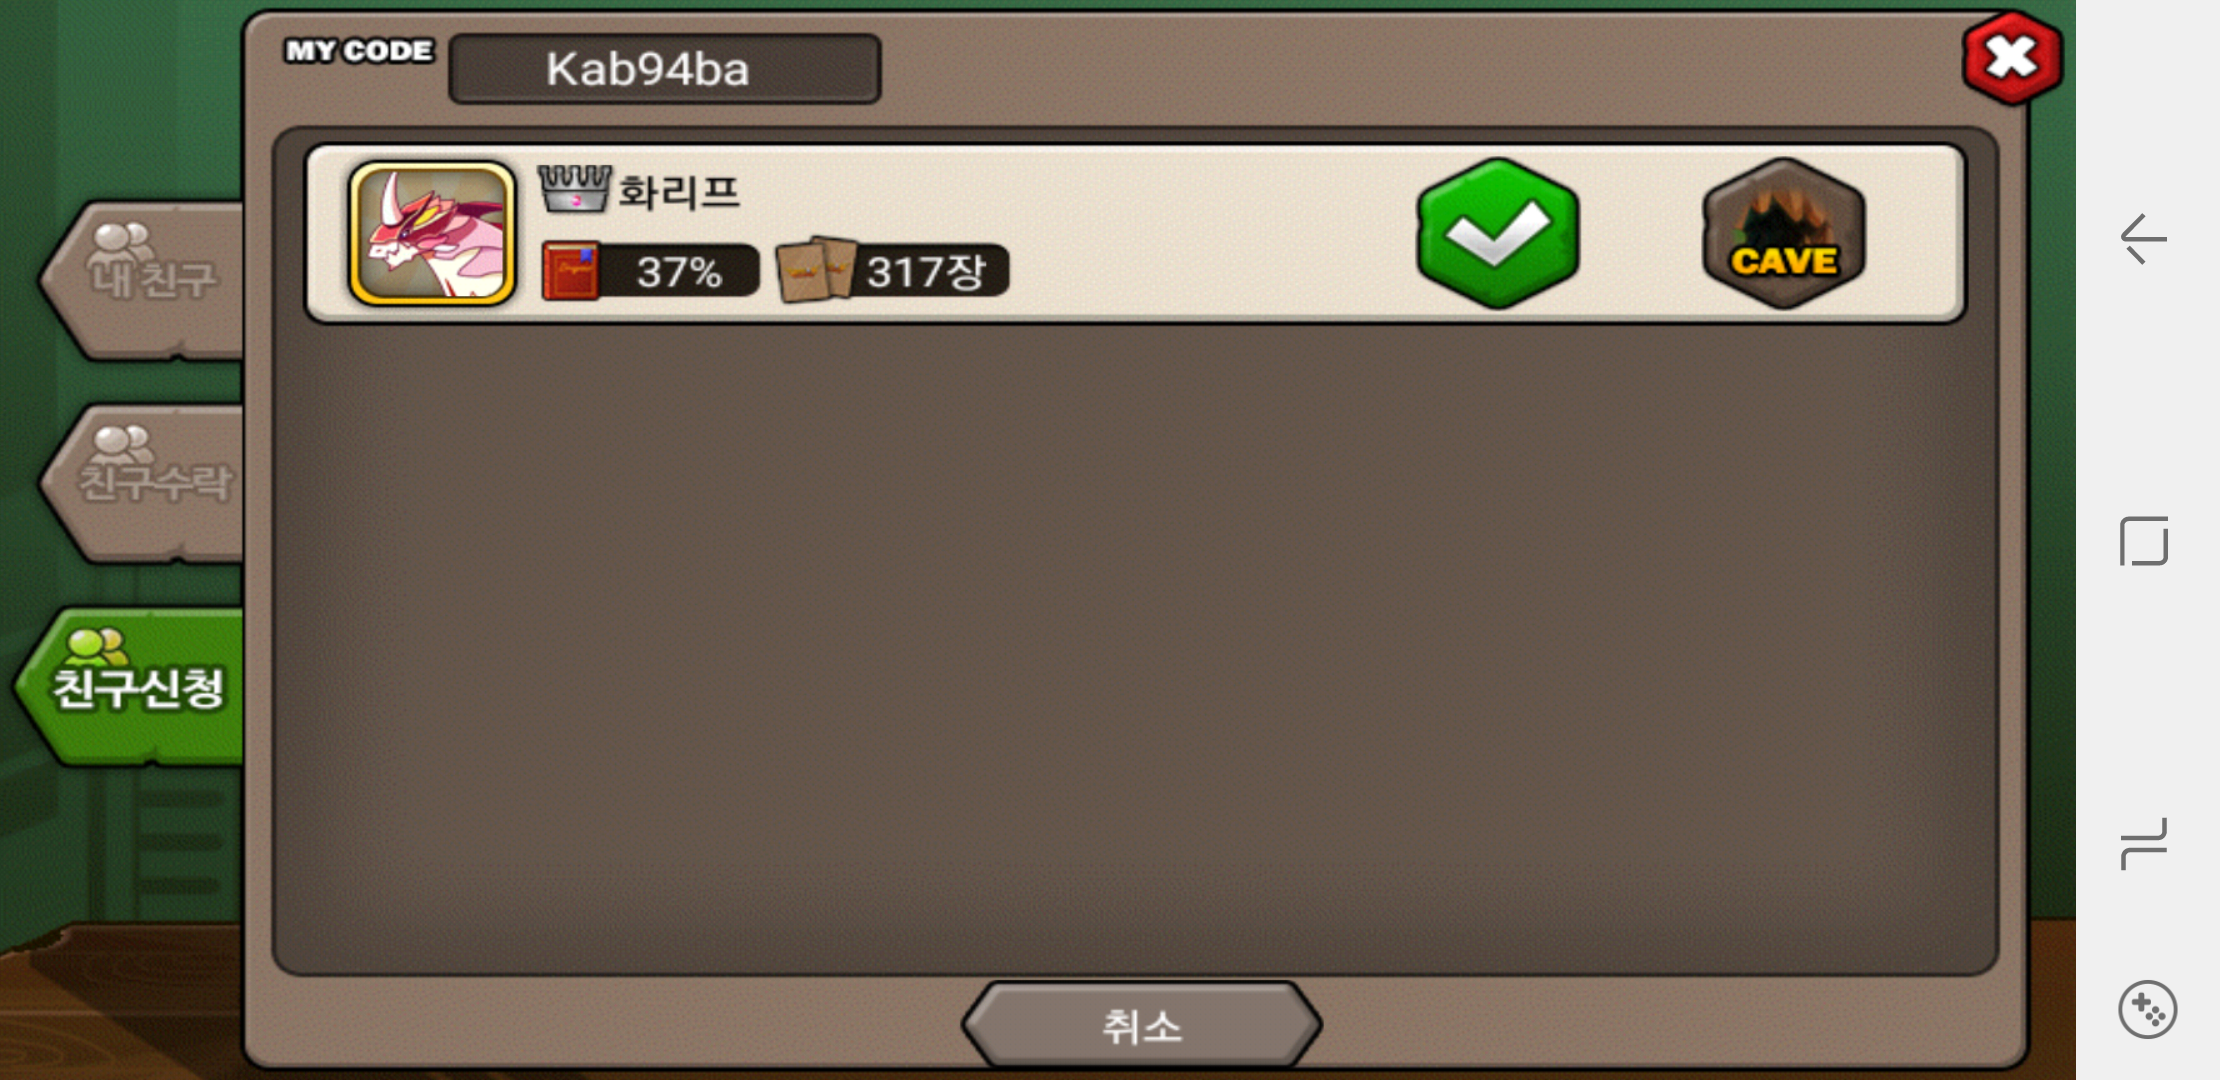2220x1080 pixels.
Task: Tap the MY CODE label
Action: point(359,50)
